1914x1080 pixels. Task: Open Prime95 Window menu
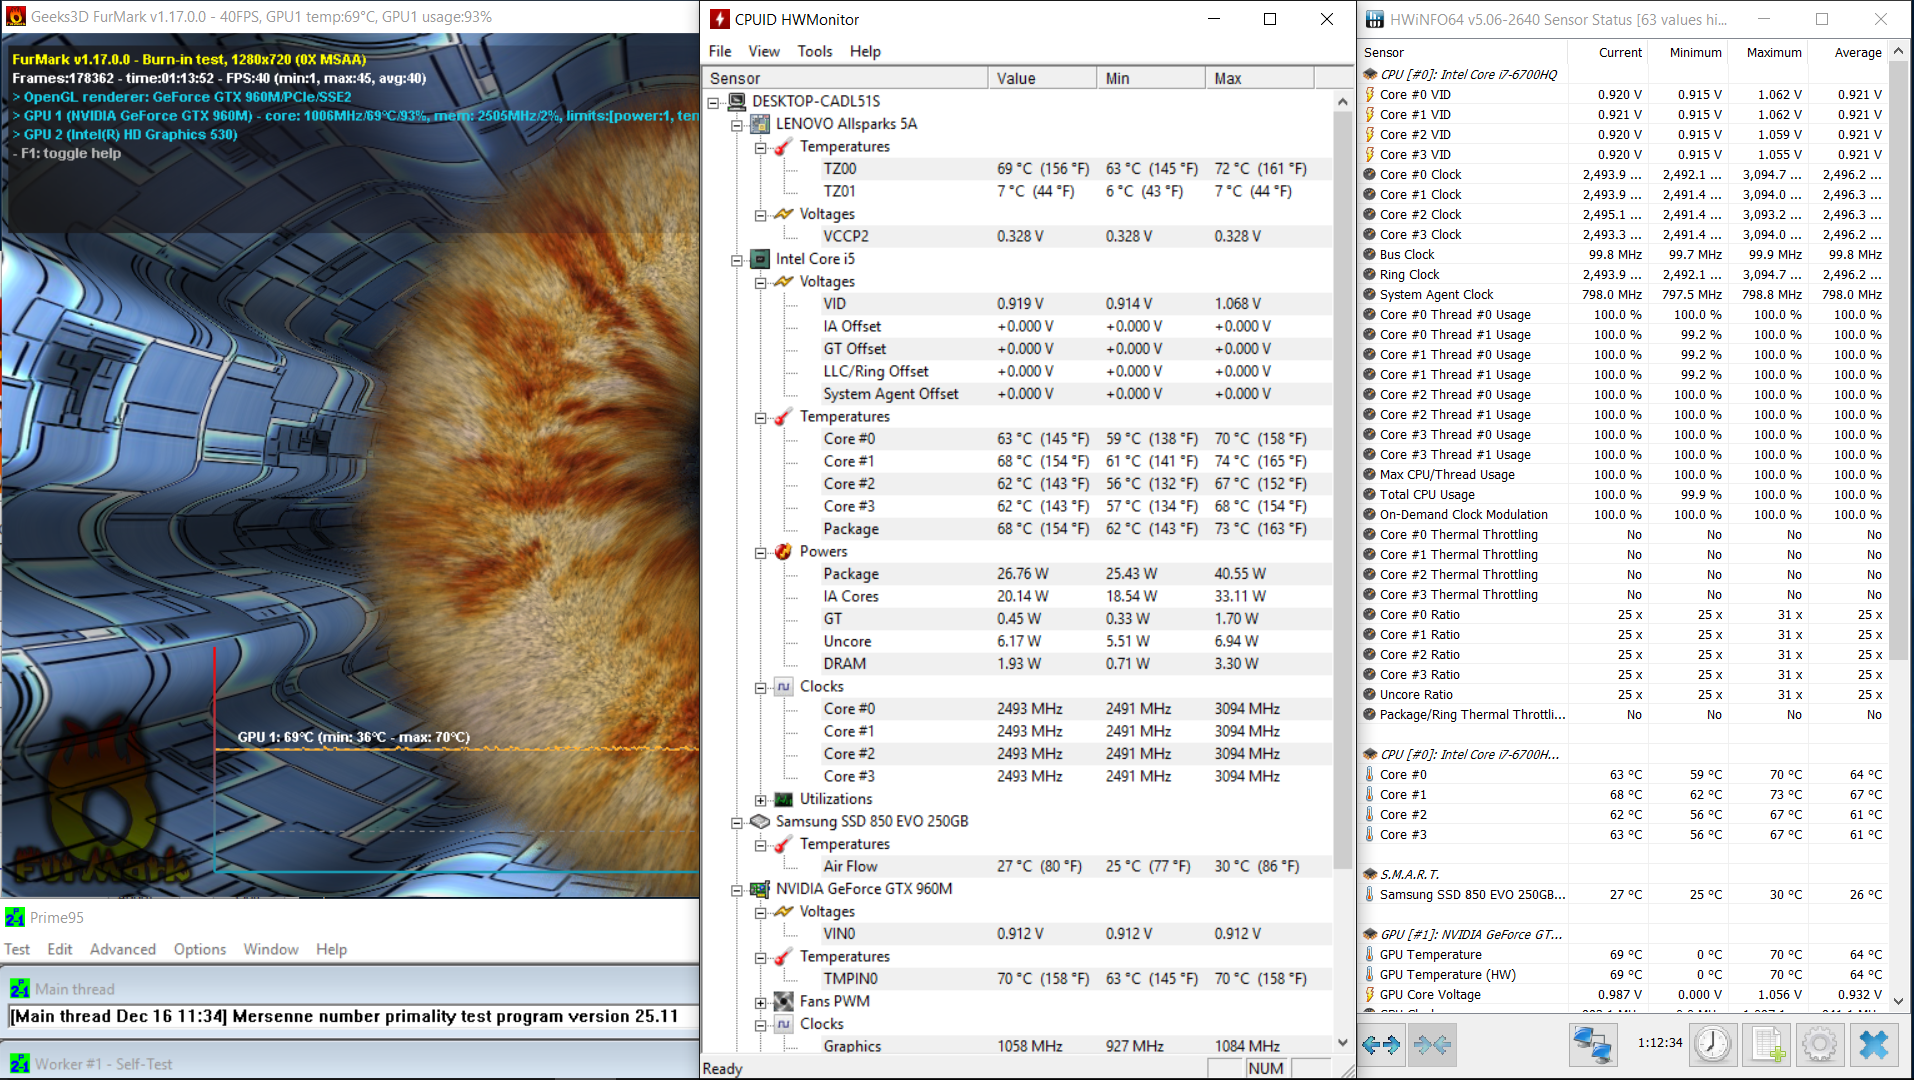click(x=271, y=949)
